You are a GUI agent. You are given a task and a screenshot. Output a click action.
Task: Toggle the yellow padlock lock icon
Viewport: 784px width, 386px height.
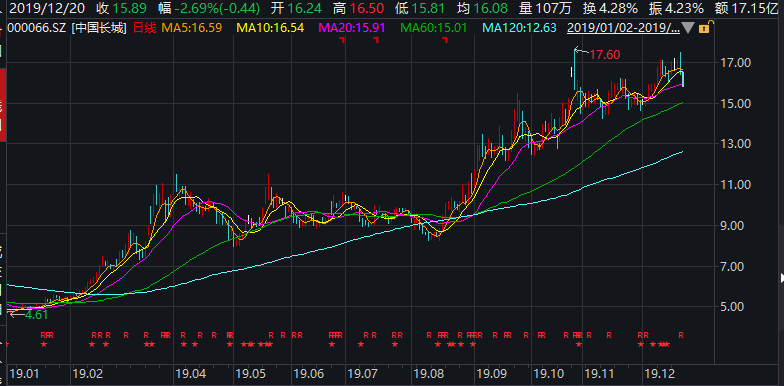click(704, 29)
